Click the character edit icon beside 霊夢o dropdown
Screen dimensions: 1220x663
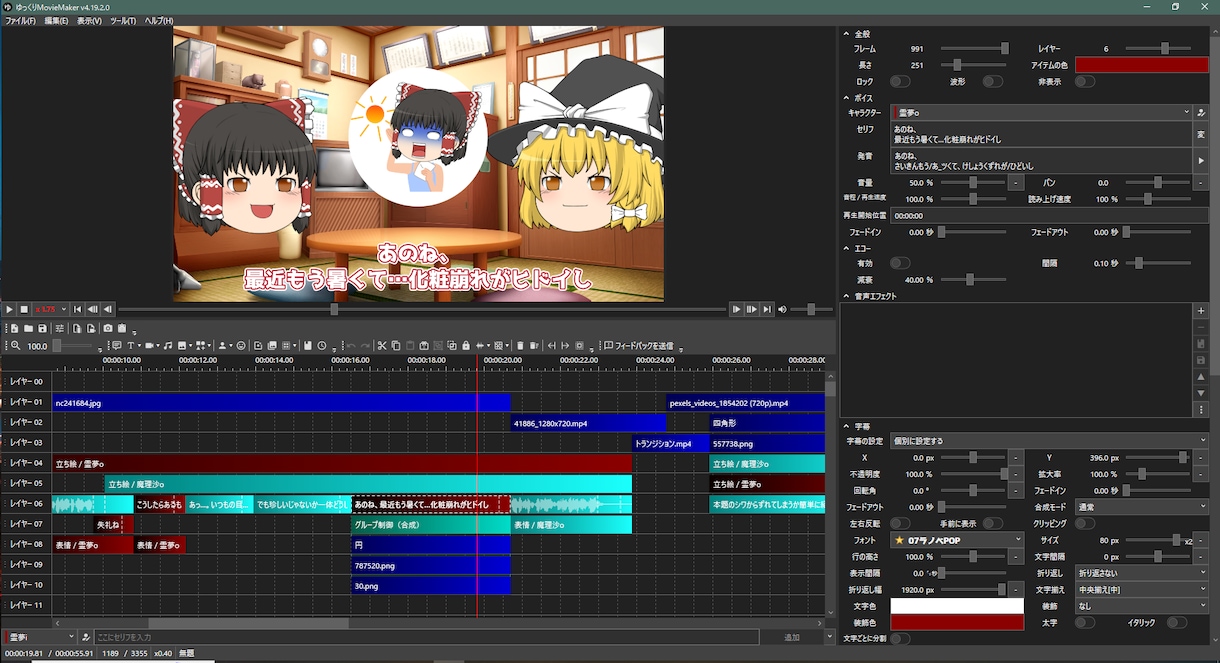click(1201, 113)
